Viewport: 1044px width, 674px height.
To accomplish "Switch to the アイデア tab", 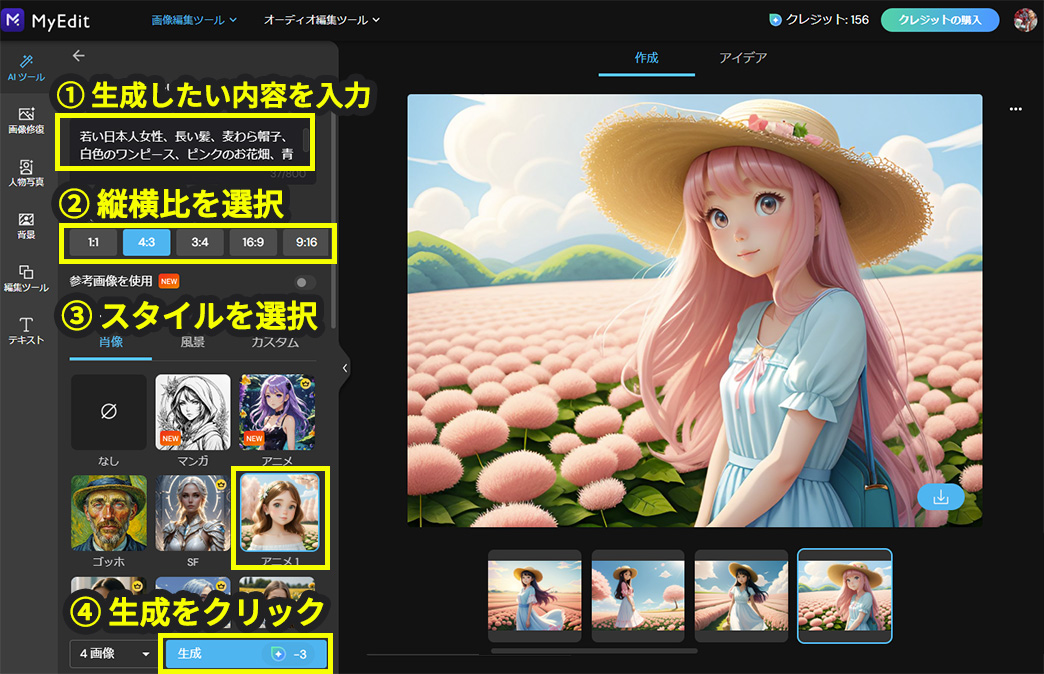I will [743, 58].
